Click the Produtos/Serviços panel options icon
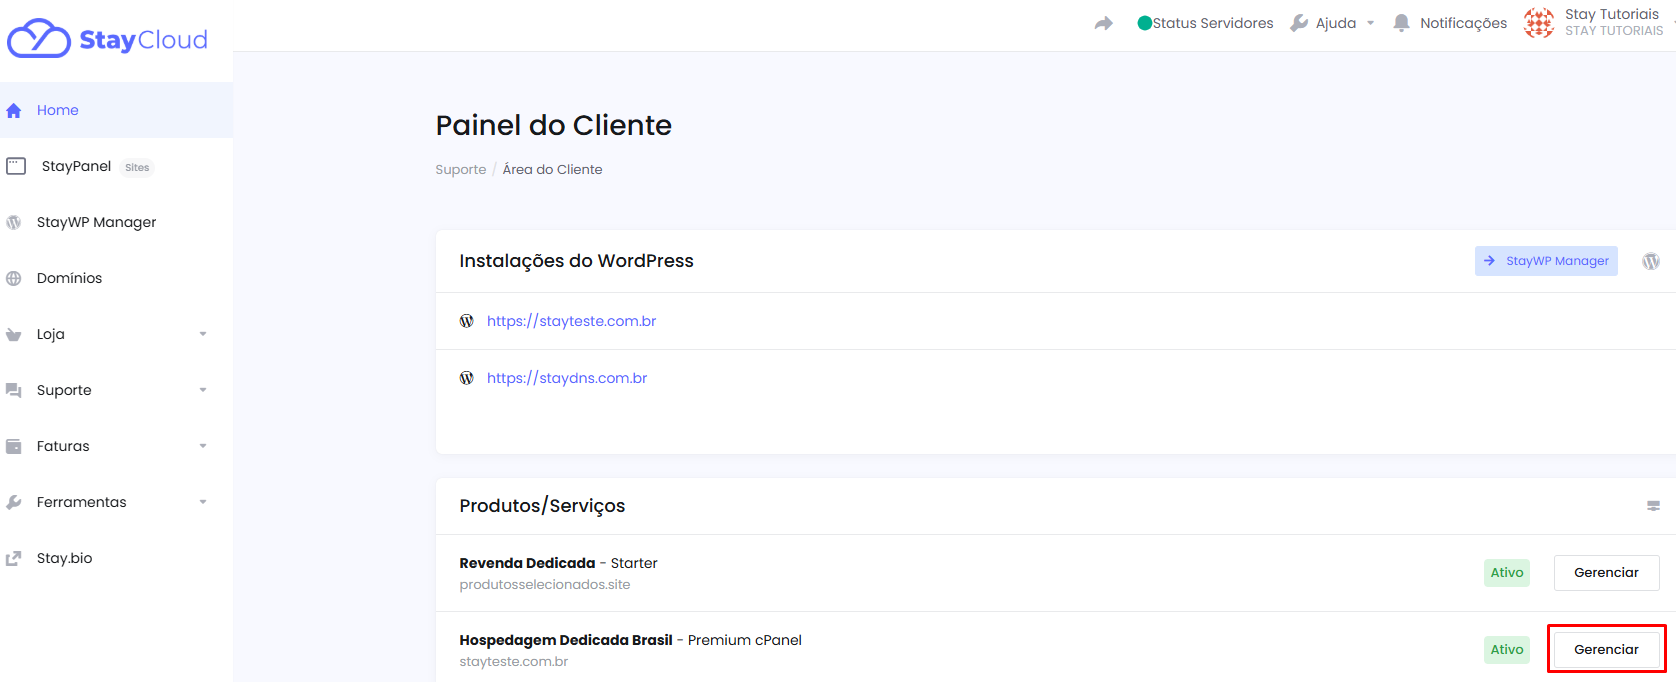 coord(1653,506)
